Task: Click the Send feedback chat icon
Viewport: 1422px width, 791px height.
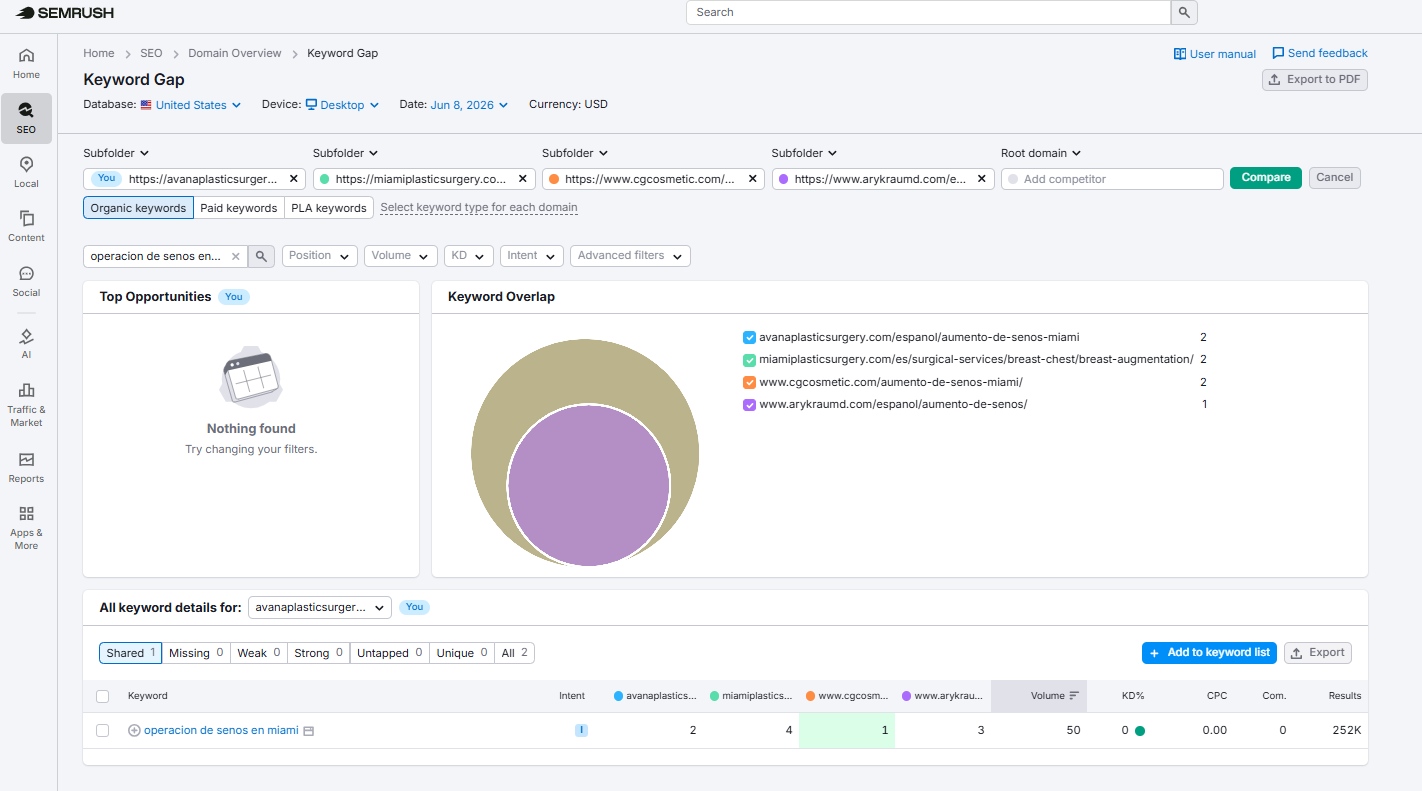Action: (x=1278, y=53)
